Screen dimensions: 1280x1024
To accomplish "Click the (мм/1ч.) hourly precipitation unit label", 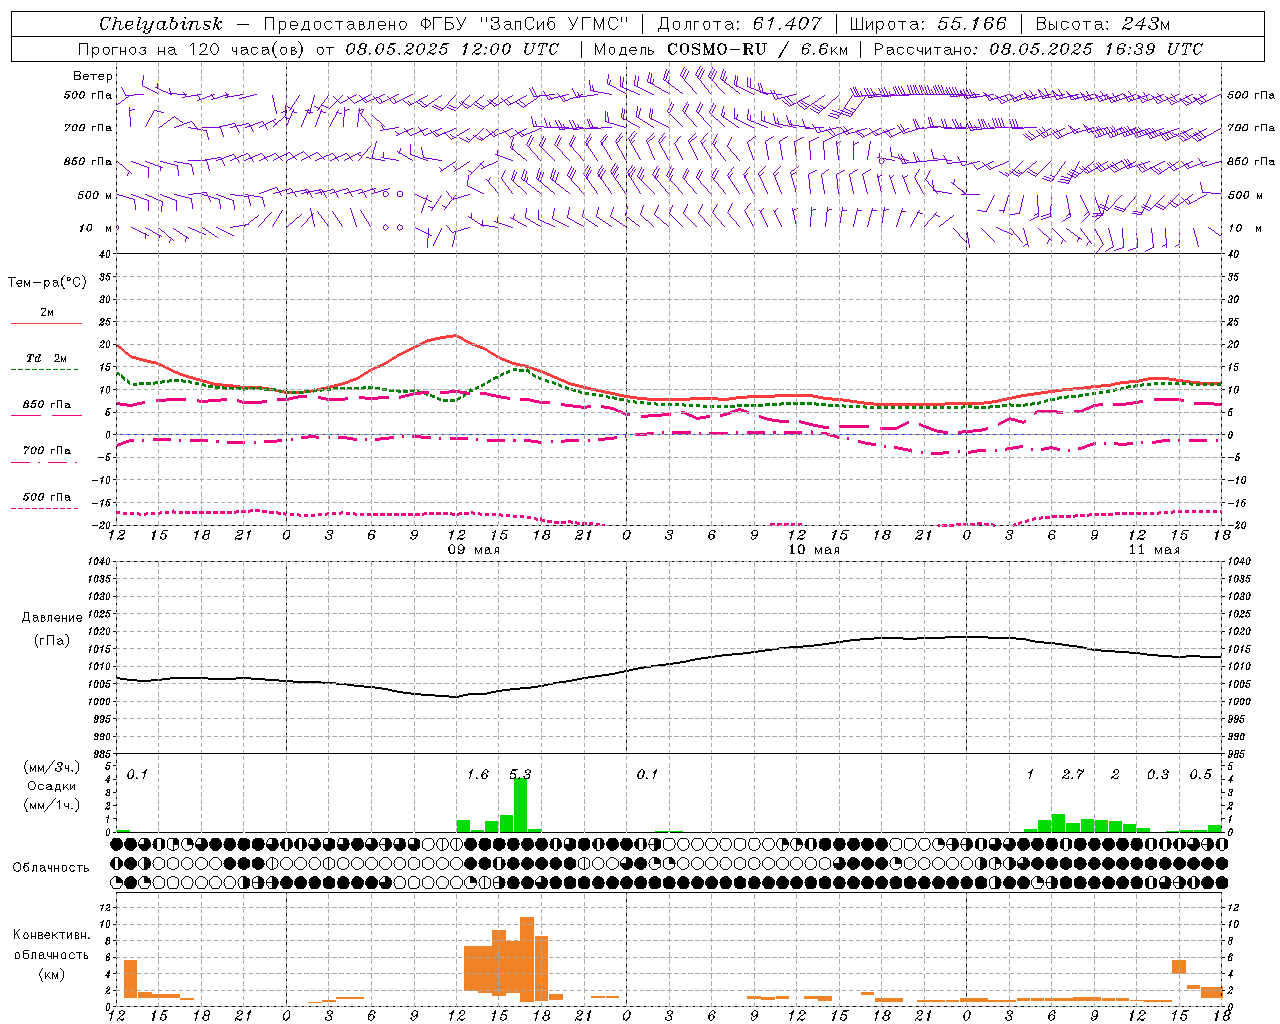I will pyautogui.click(x=51, y=805).
